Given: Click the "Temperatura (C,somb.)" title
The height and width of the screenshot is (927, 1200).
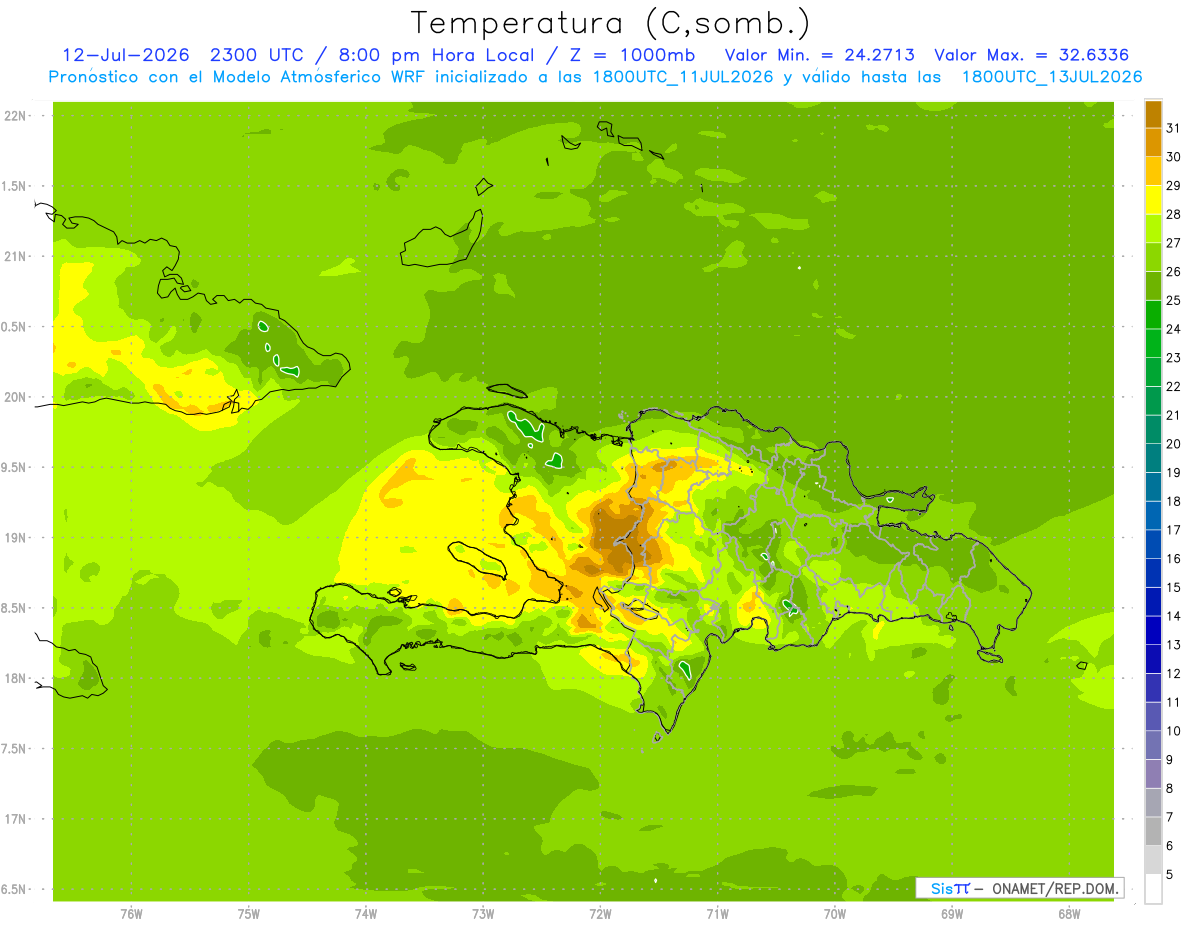Looking at the screenshot, I should (x=611, y=23).
